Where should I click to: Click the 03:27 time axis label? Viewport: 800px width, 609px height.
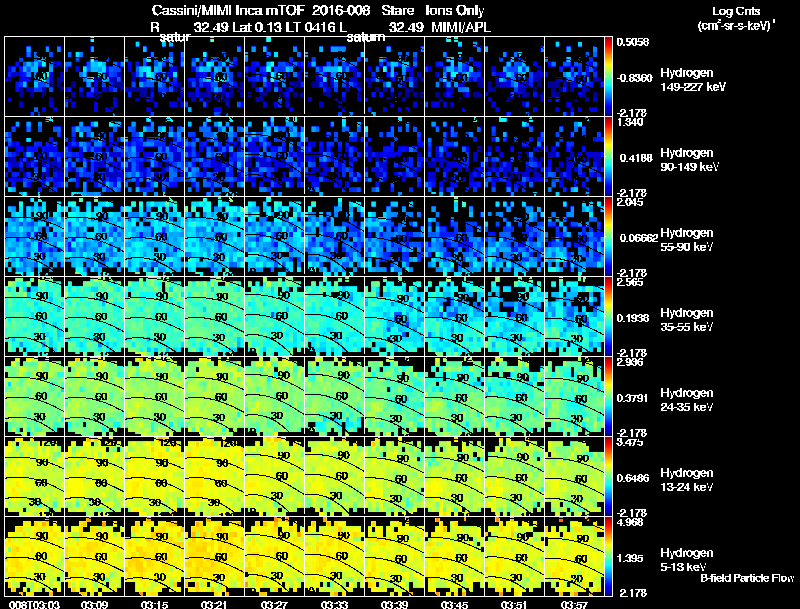[274, 604]
